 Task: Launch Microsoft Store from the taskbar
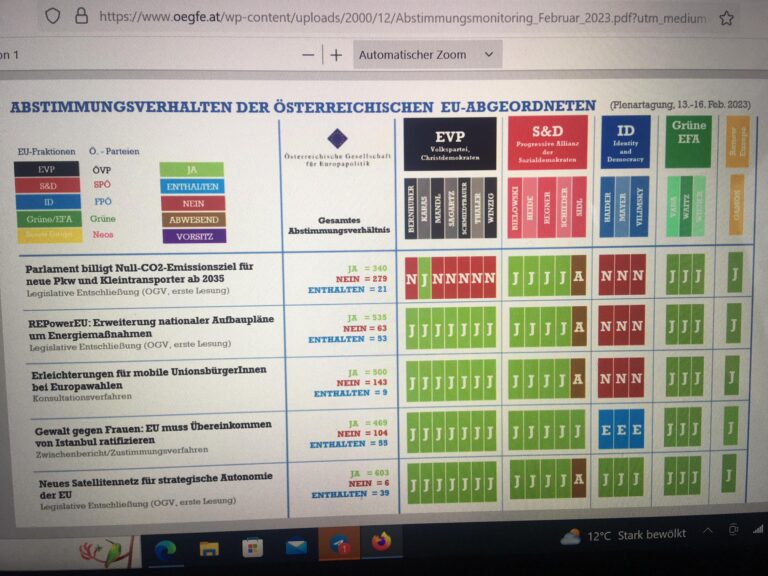[x=252, y=547]
